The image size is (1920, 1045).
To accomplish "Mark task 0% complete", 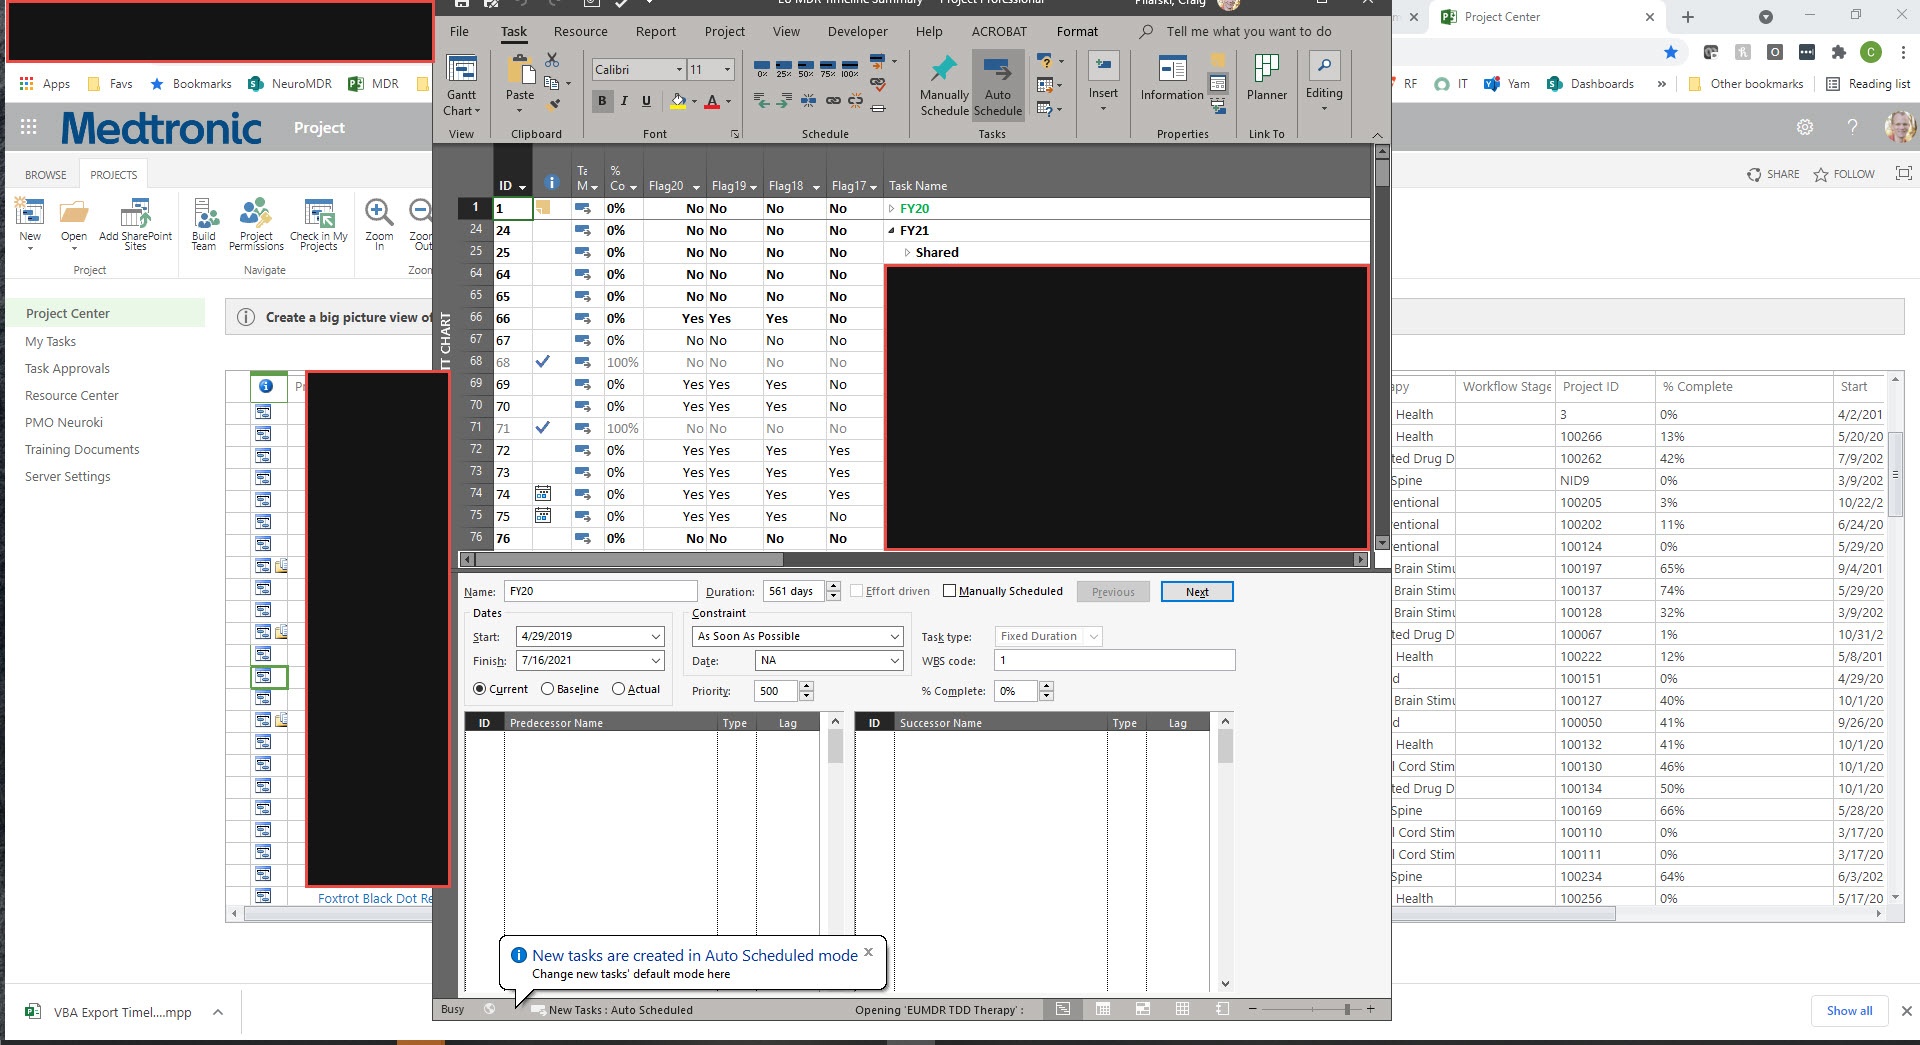I will [762, 68].
